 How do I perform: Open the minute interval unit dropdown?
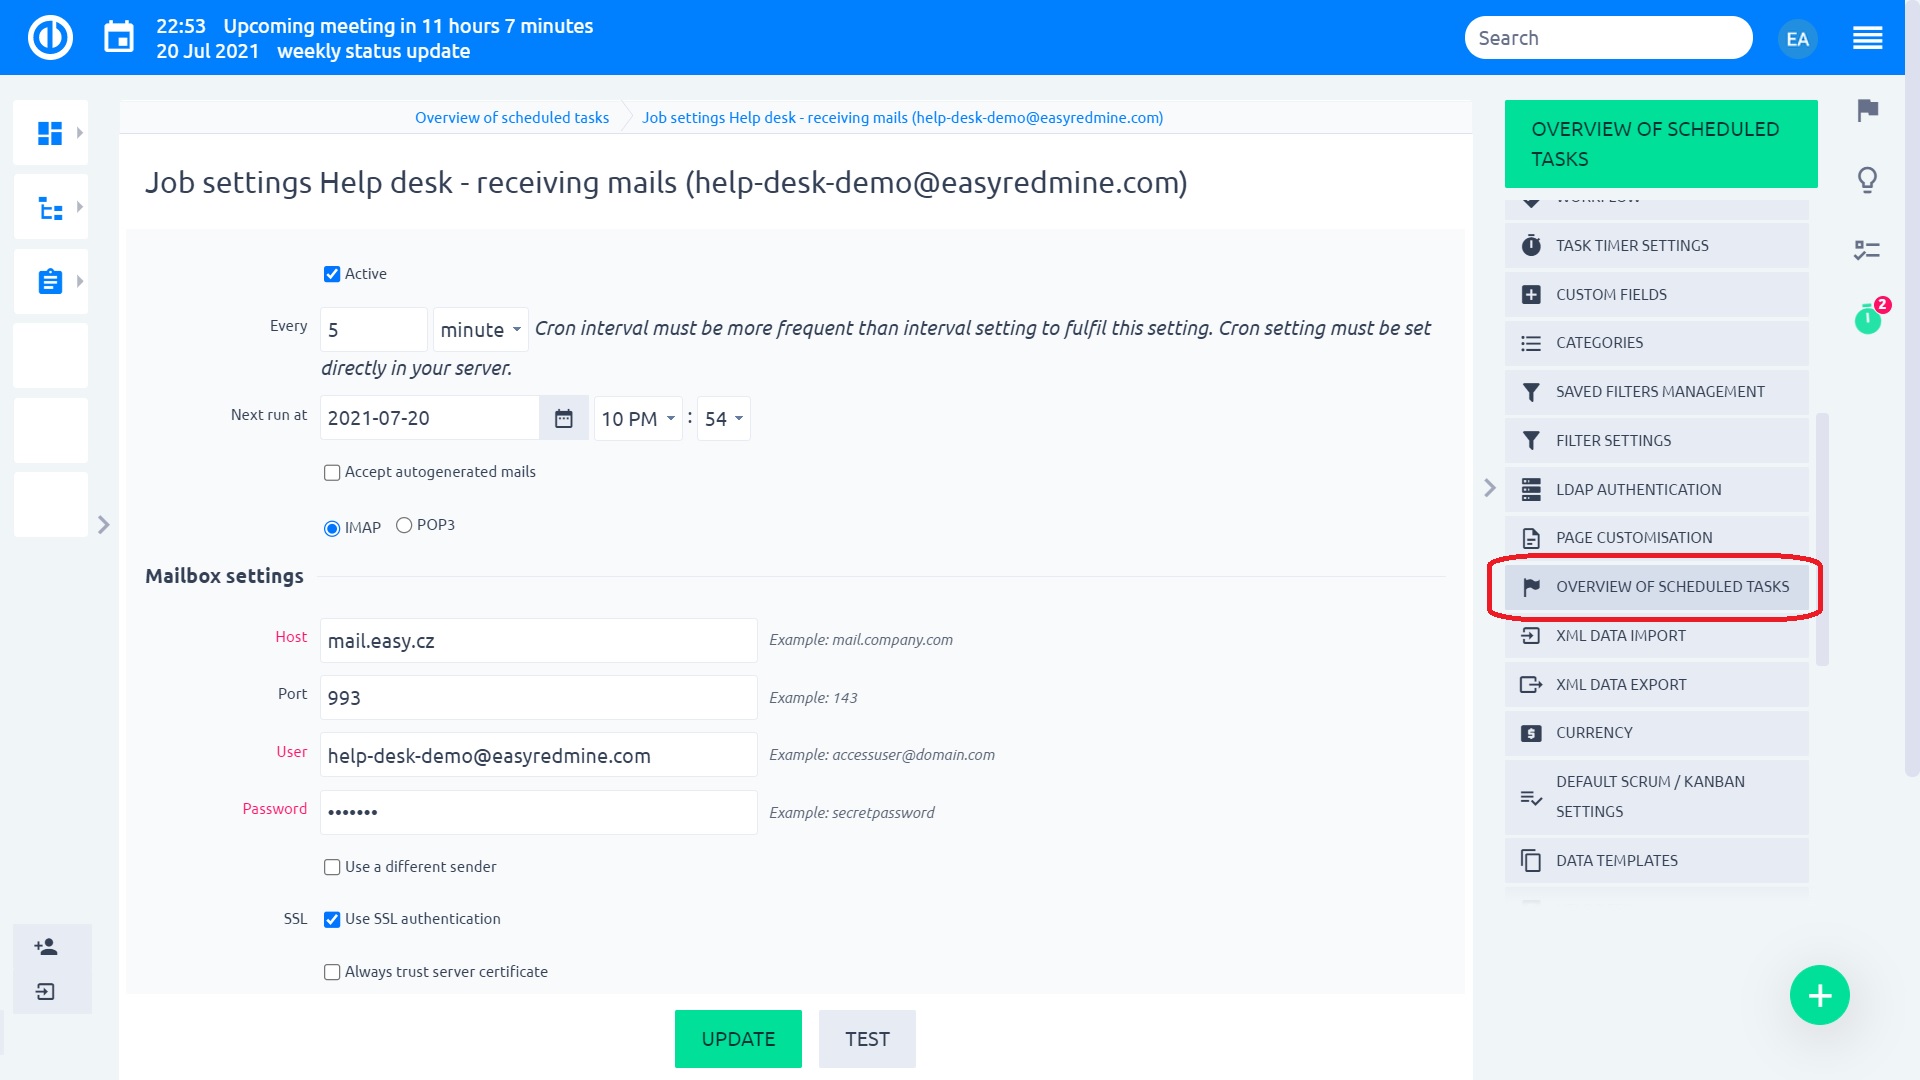[480, 330]
